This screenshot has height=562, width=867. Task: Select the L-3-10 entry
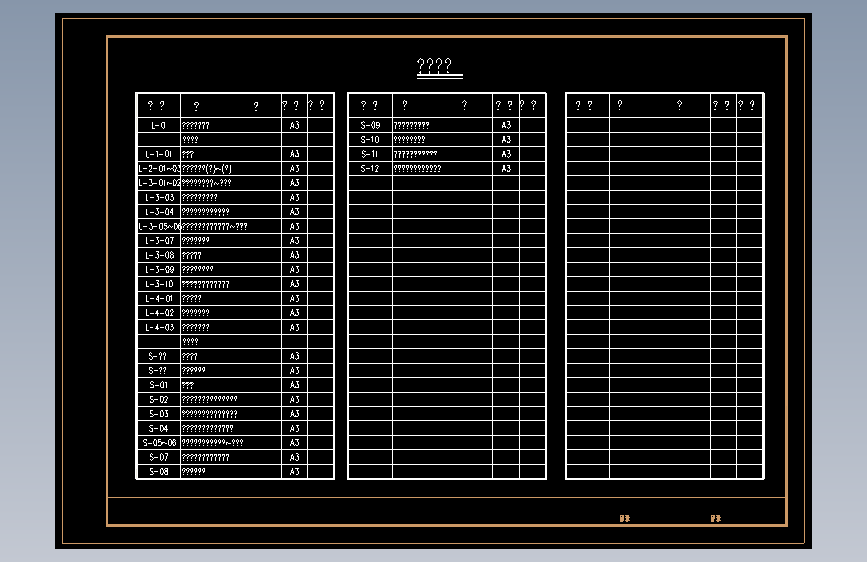[159, 284]
